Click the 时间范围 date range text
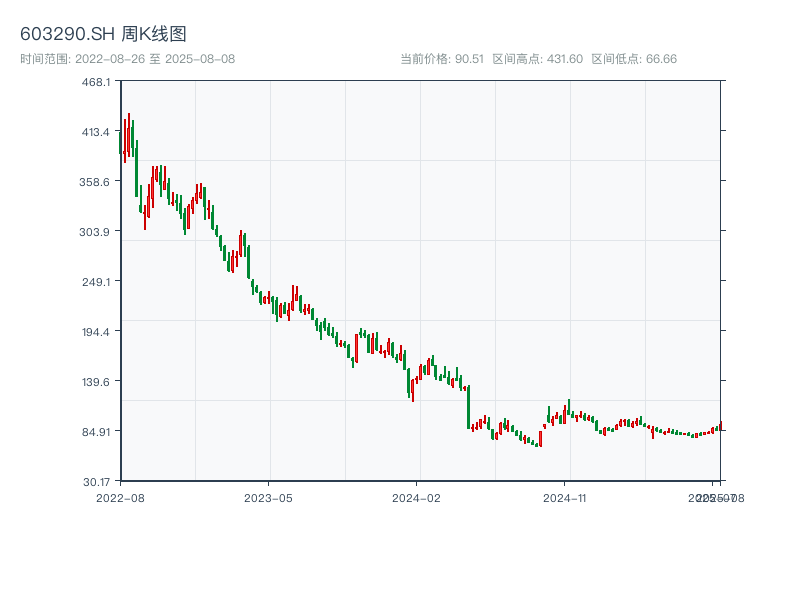 tap(127, 59)
